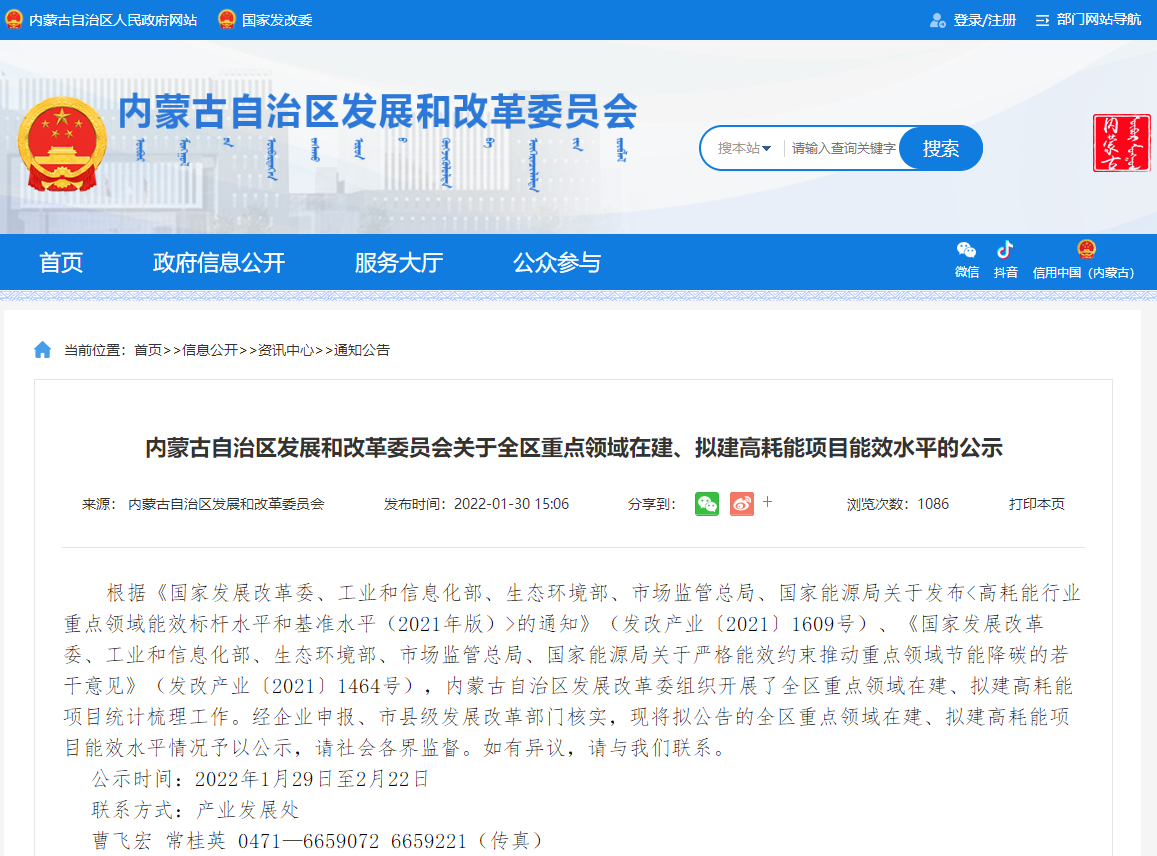Click the WeChat icon in the navigation bar
Screen dimensions: 1157x856
tap(966, 251)
